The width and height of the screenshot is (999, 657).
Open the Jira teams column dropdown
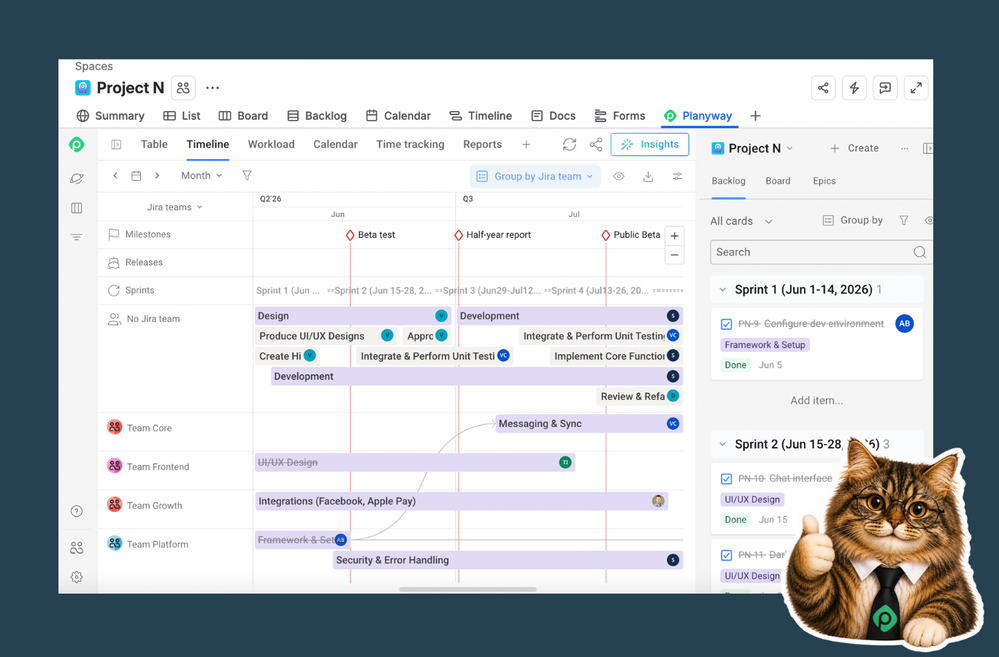[x=175, y=207]
